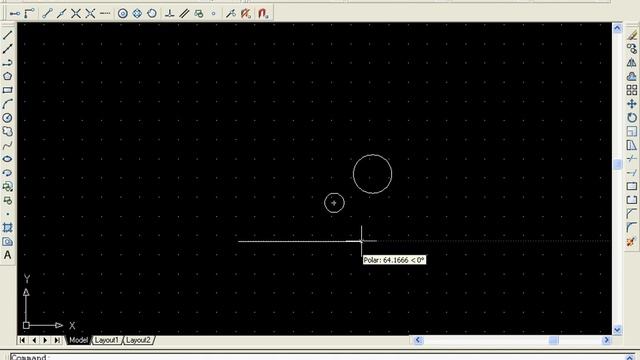Switch to the Layout1 tab
This screenshot has width=640, height=360.
coord(106,340)
